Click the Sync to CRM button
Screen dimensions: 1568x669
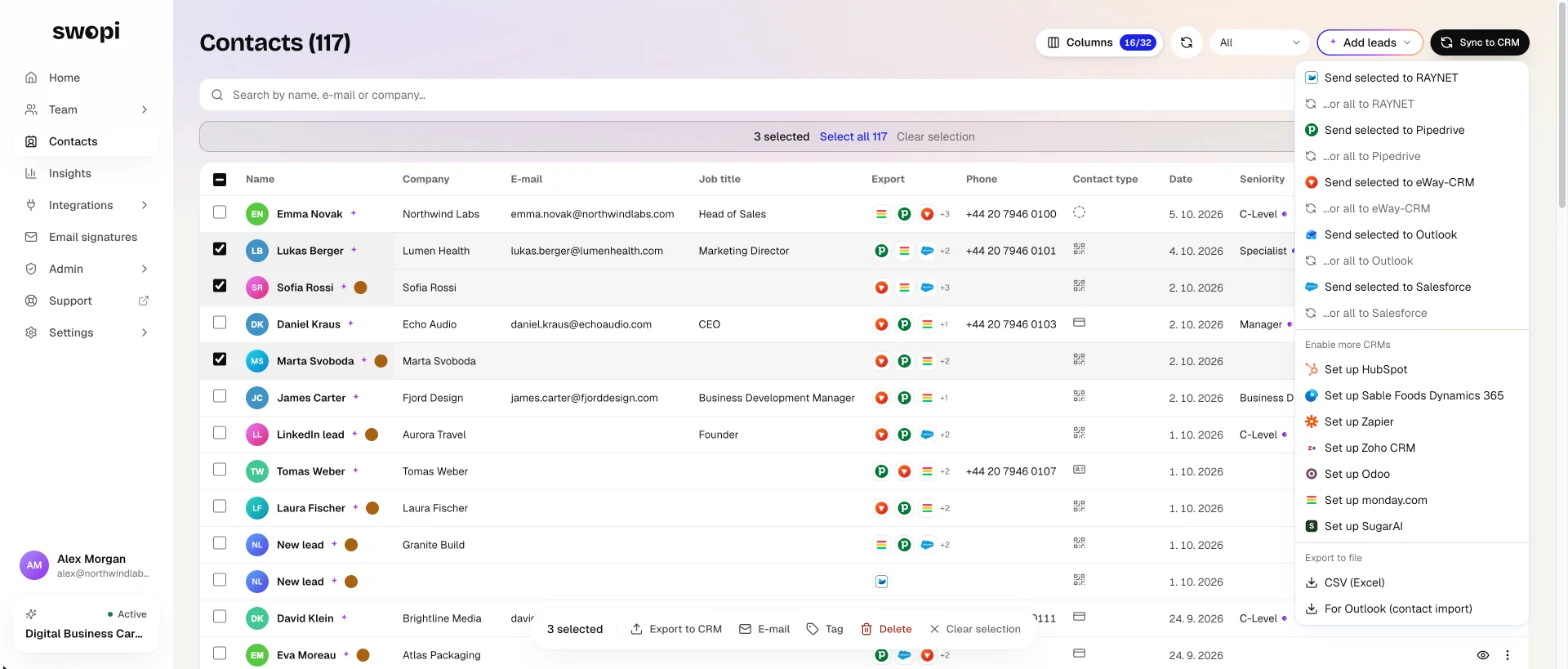pyautogui.click(x=1480, y=42)
